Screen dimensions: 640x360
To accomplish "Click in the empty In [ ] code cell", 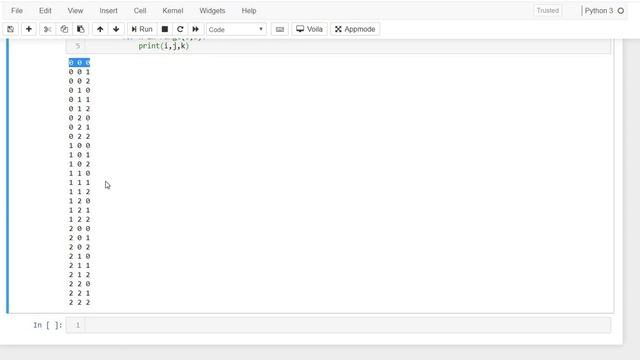I will click(x=348, y=325).
